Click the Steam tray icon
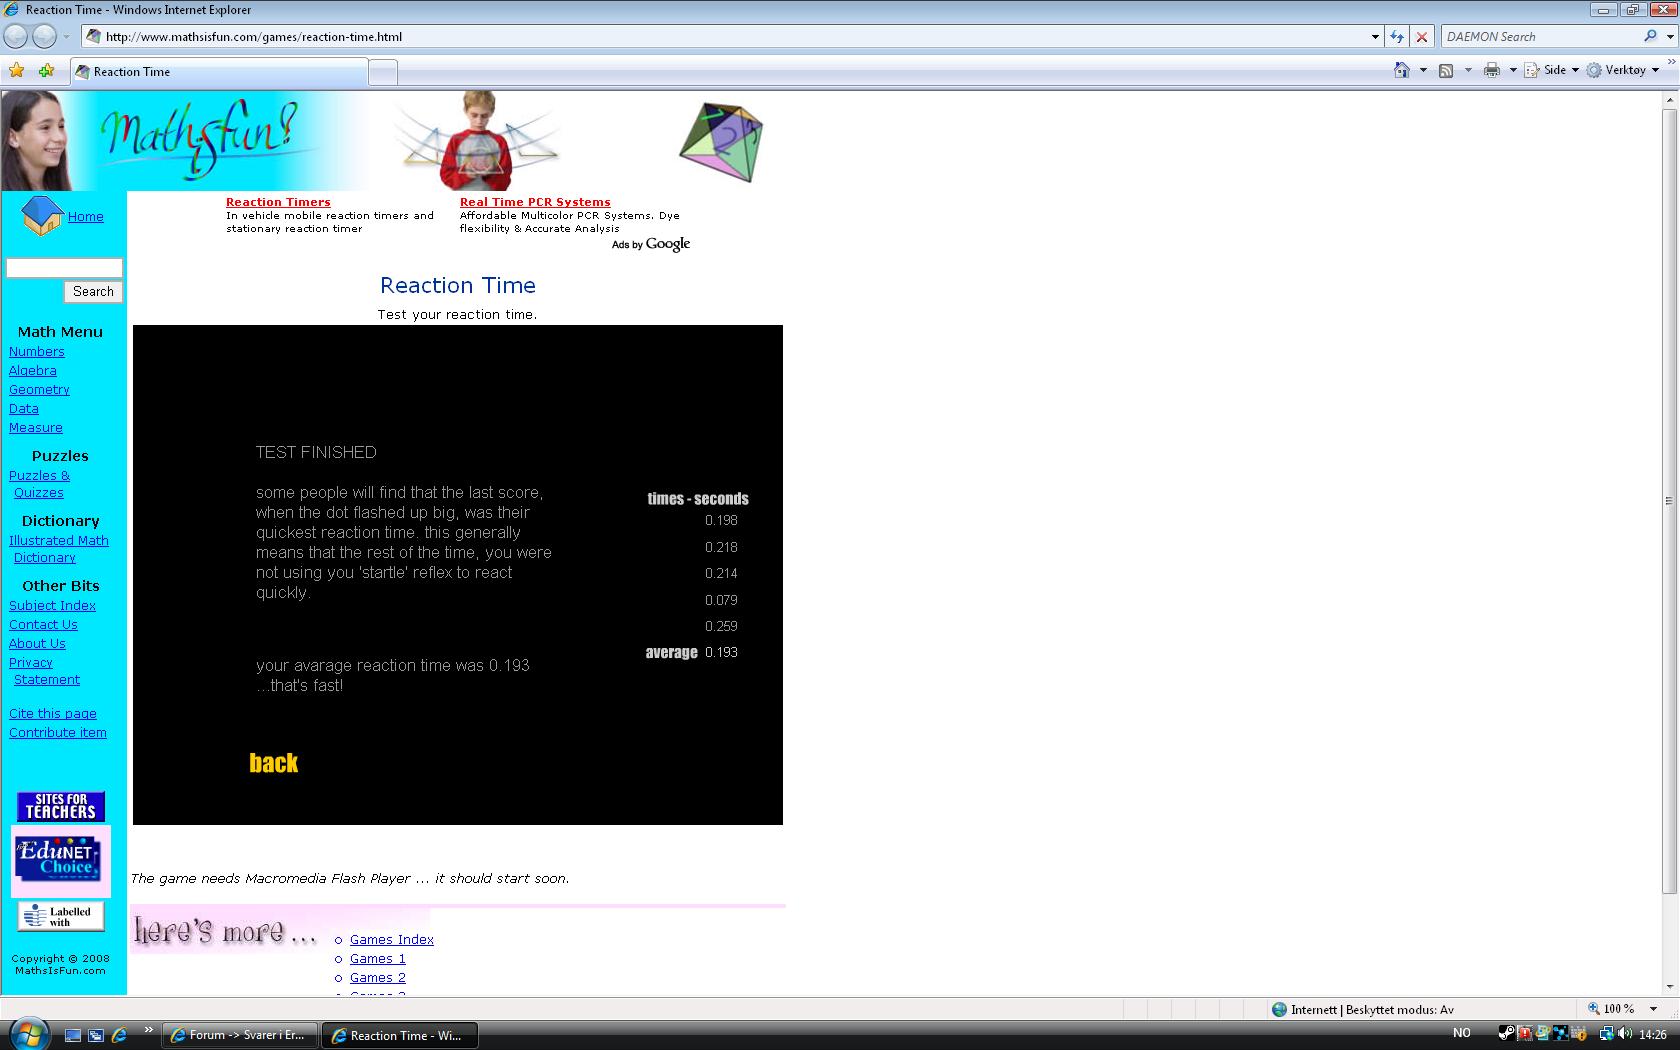Image resolution: width=1680 pixels, height=1050 pixels. [x=1507, y=1033]
